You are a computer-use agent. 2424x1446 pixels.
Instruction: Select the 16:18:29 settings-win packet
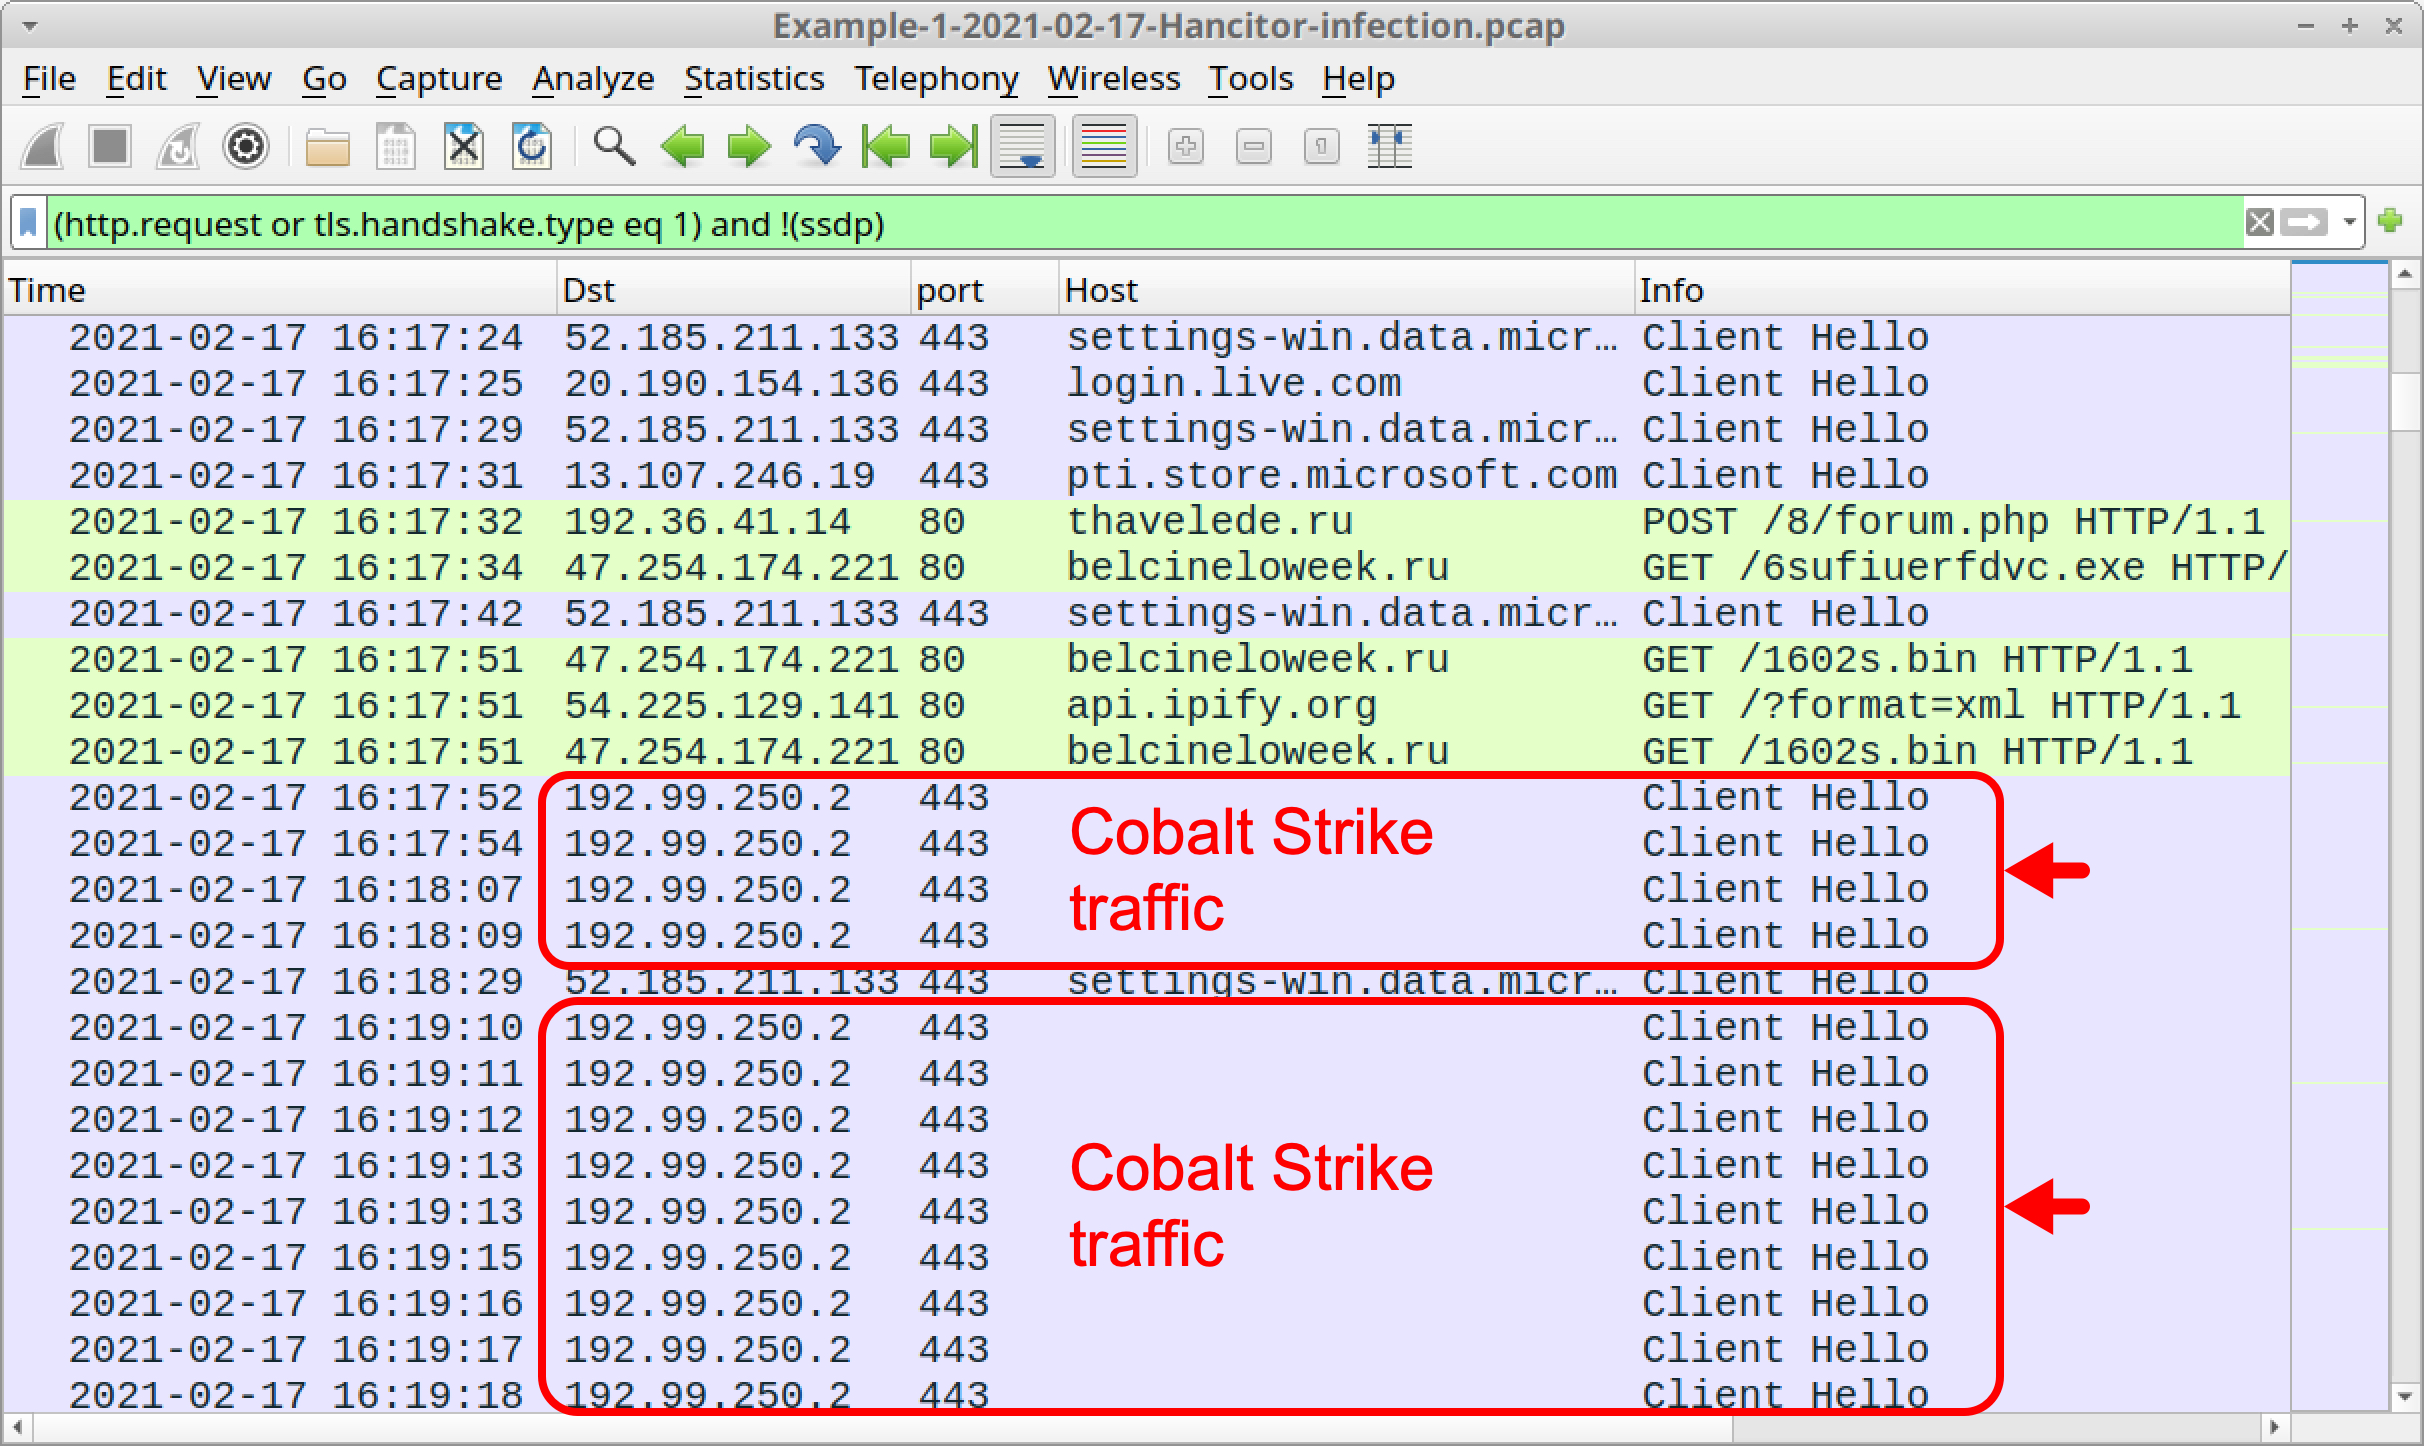tap(1147, 982)
